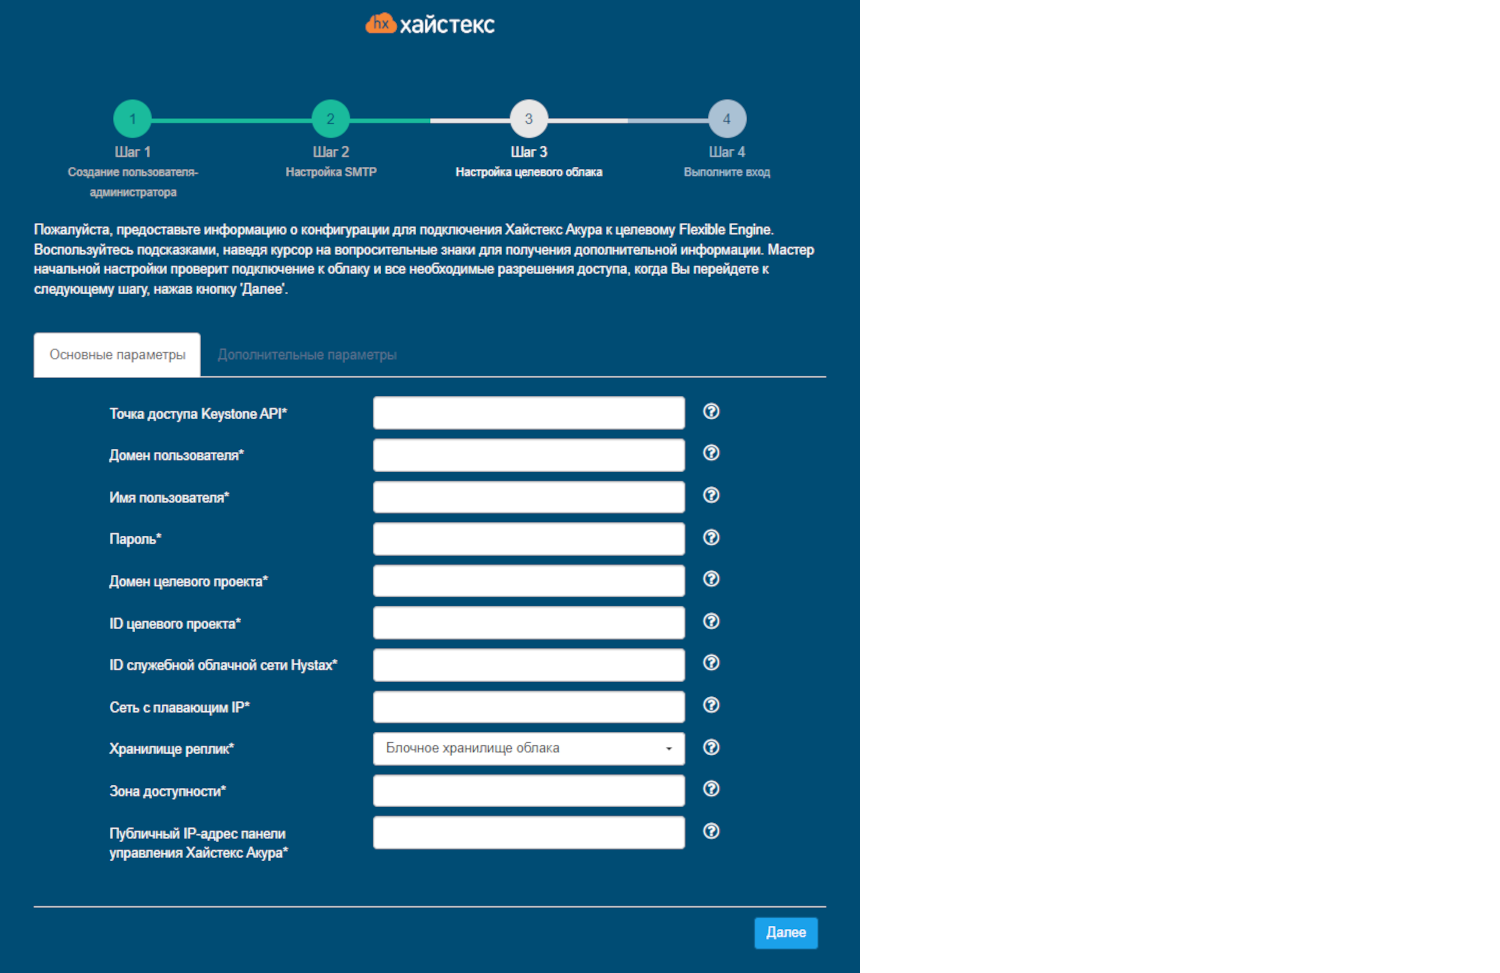Screen dimensions: 1500x973
Task: Click help icon for Зона доступности
Action: click(711, 789)
